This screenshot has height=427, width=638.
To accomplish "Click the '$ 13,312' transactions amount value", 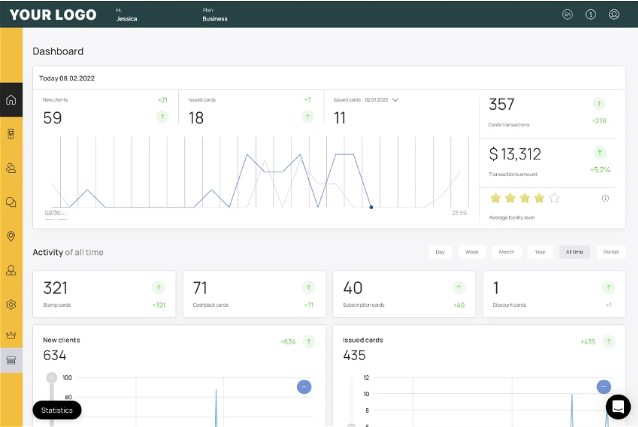I will click(515, 154).
